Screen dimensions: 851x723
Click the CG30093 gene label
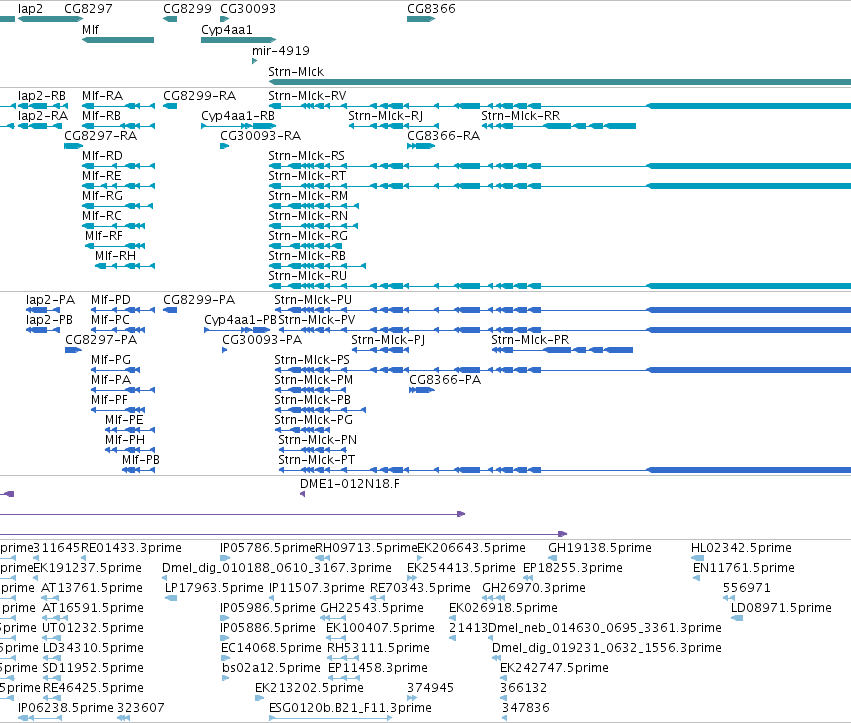coord(248,9)
